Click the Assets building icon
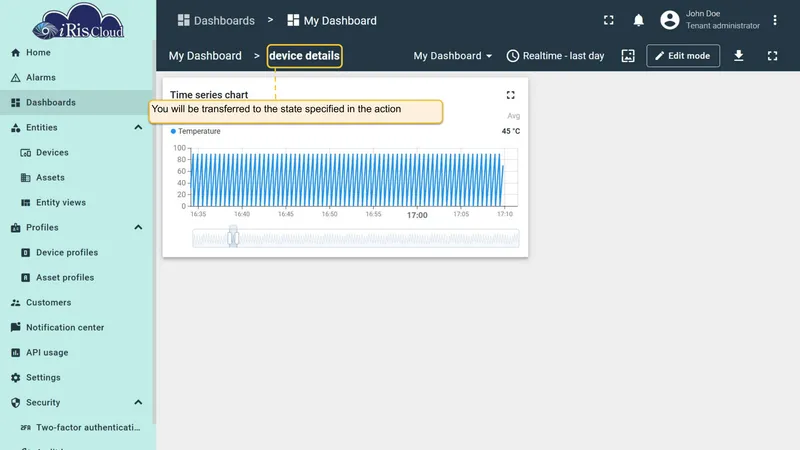The width and height of the screenshot is (800, 450). click(26, 178)
